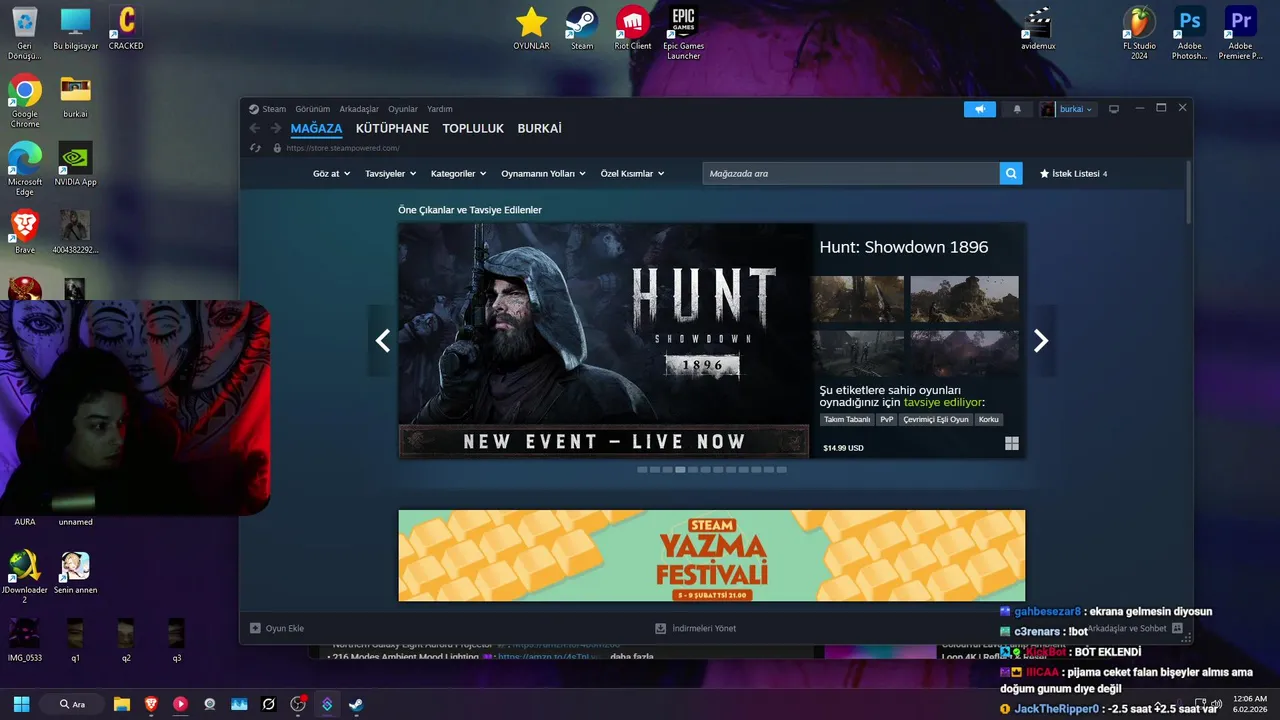Open the Microsoft Edge desktop shortcut
The width and height of the screenshot is (1280, 720).
pos(24,168)
